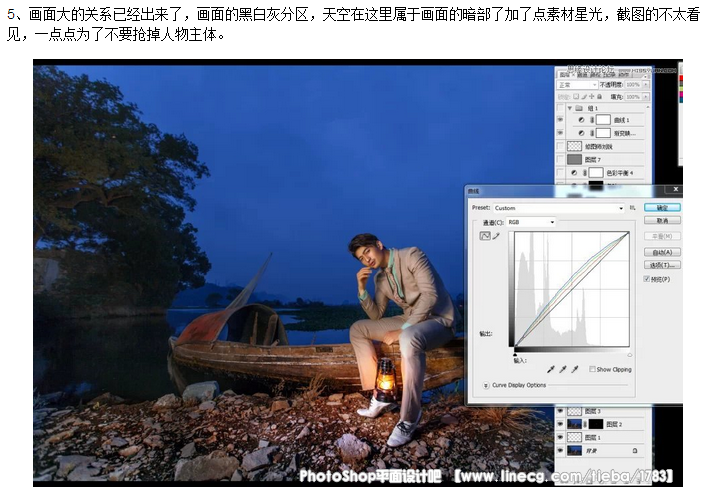Screen dimensions: 723x493
Task: Click the lock all padlock icon
Action: coord(599,96)
